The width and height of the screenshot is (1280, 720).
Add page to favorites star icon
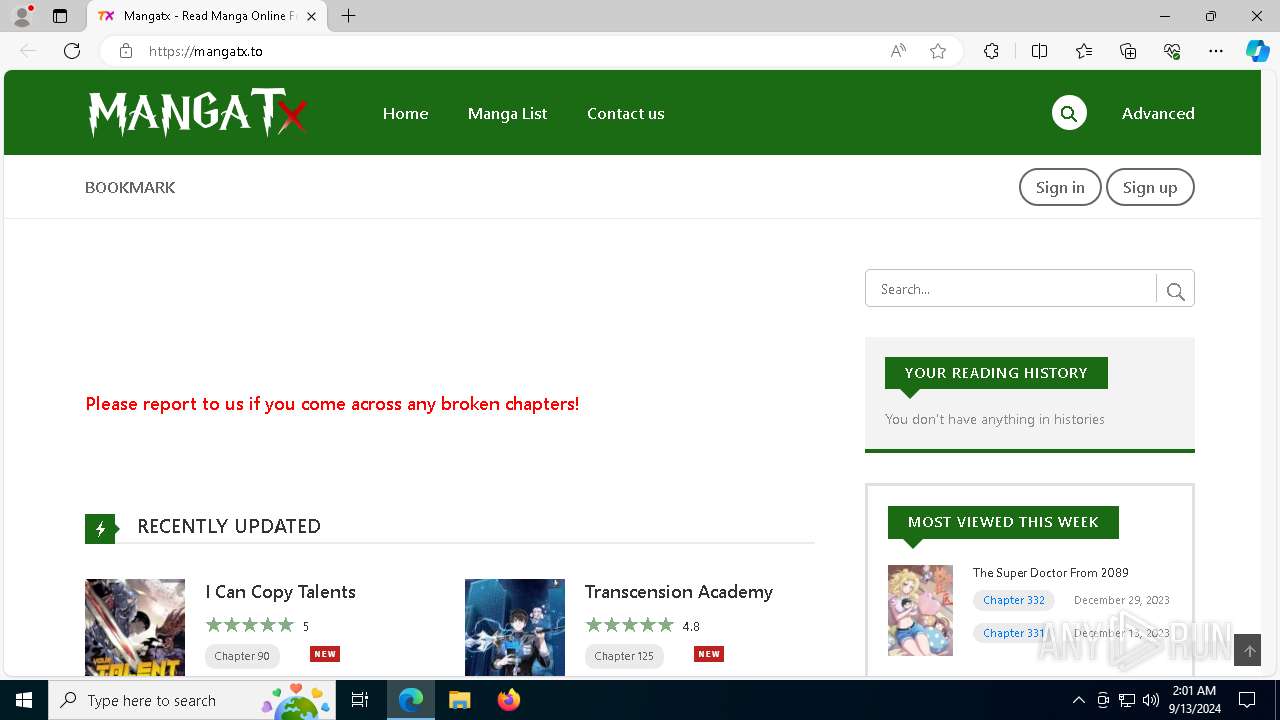click(x=938, y=51)
